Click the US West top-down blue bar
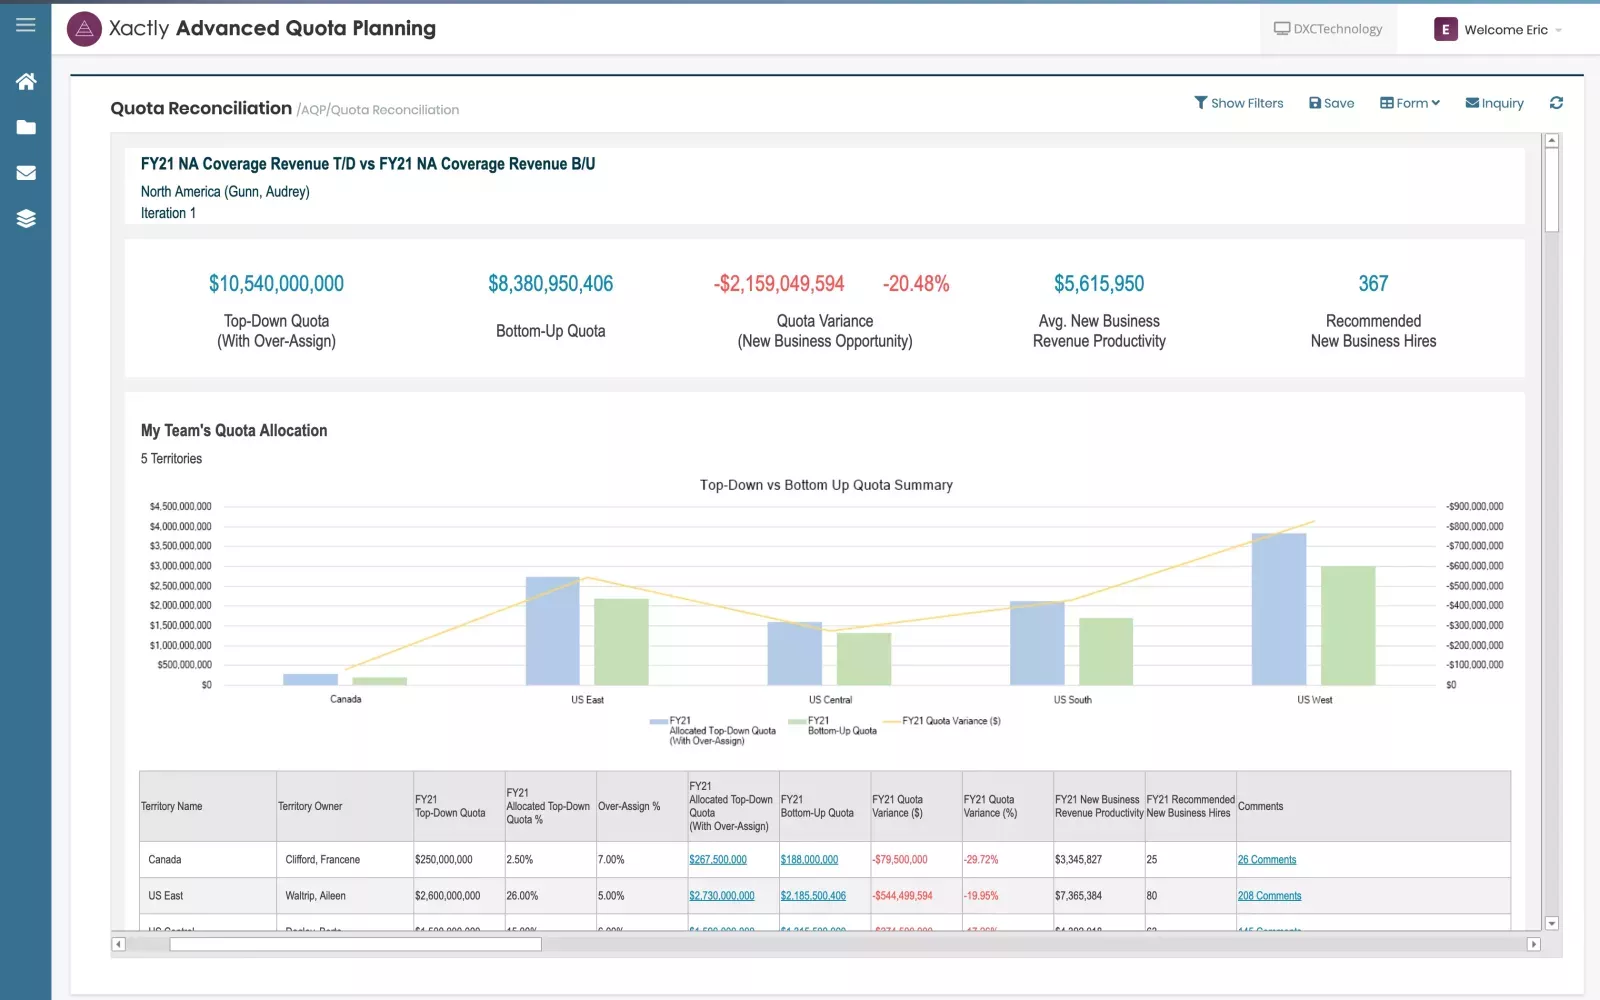 1279,609
